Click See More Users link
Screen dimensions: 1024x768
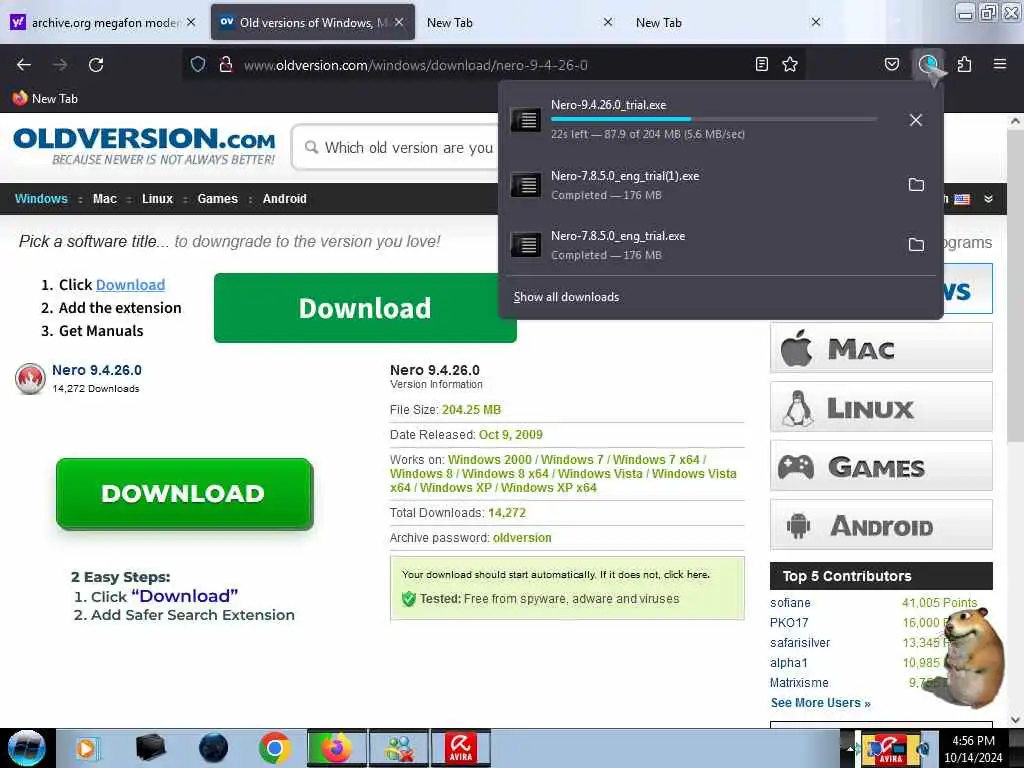coord(820,703)
